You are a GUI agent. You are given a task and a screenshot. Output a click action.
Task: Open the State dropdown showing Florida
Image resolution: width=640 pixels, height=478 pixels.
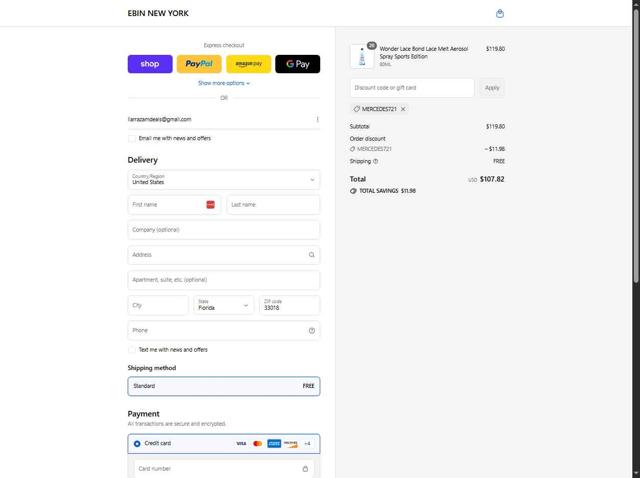(224, 305)
